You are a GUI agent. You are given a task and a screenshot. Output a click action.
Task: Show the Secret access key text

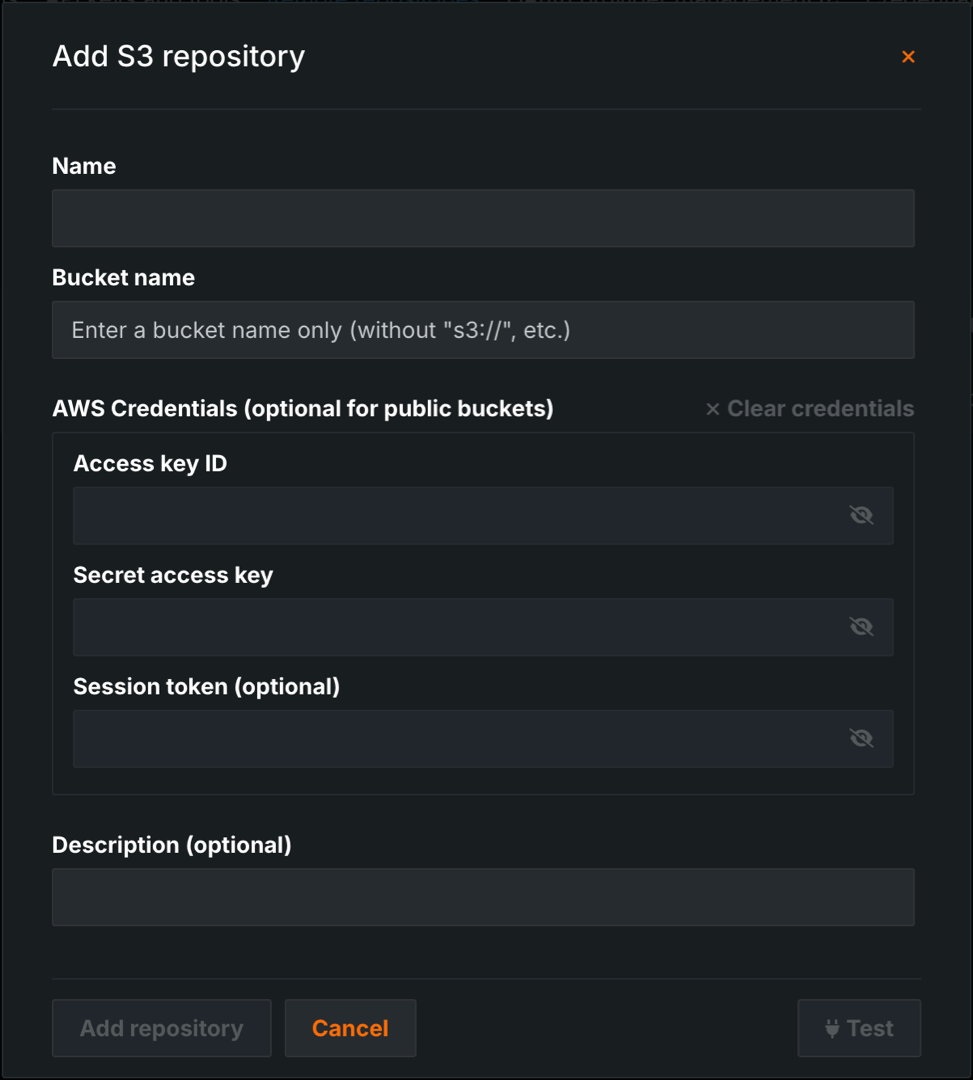pos(861,627)
